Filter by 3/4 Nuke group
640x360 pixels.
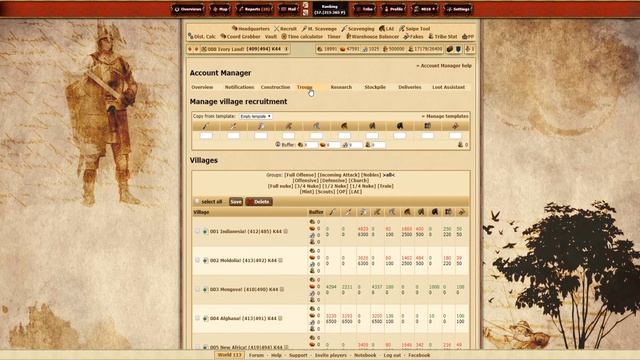click(308, 186)
